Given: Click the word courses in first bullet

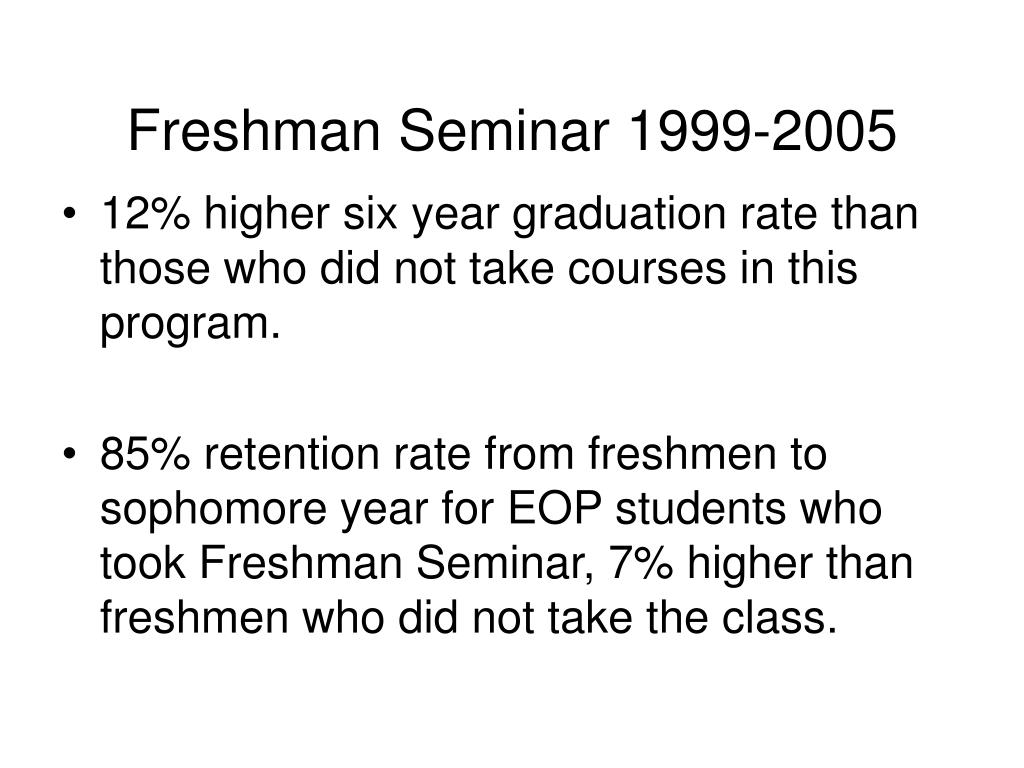Looking at the screenshot, I should point(647,269).
